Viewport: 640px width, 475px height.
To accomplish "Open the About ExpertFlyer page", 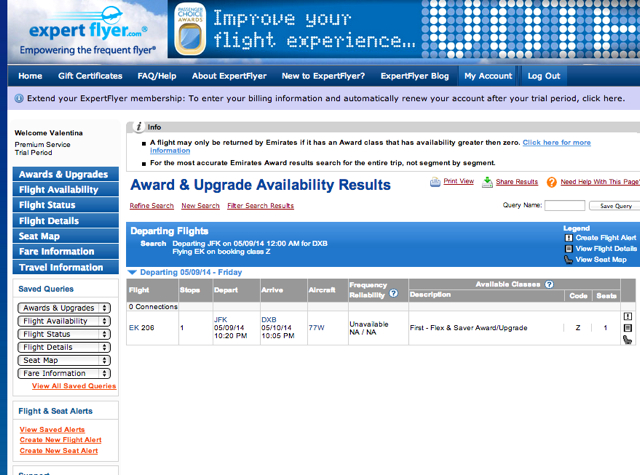I will coord(229,76).
